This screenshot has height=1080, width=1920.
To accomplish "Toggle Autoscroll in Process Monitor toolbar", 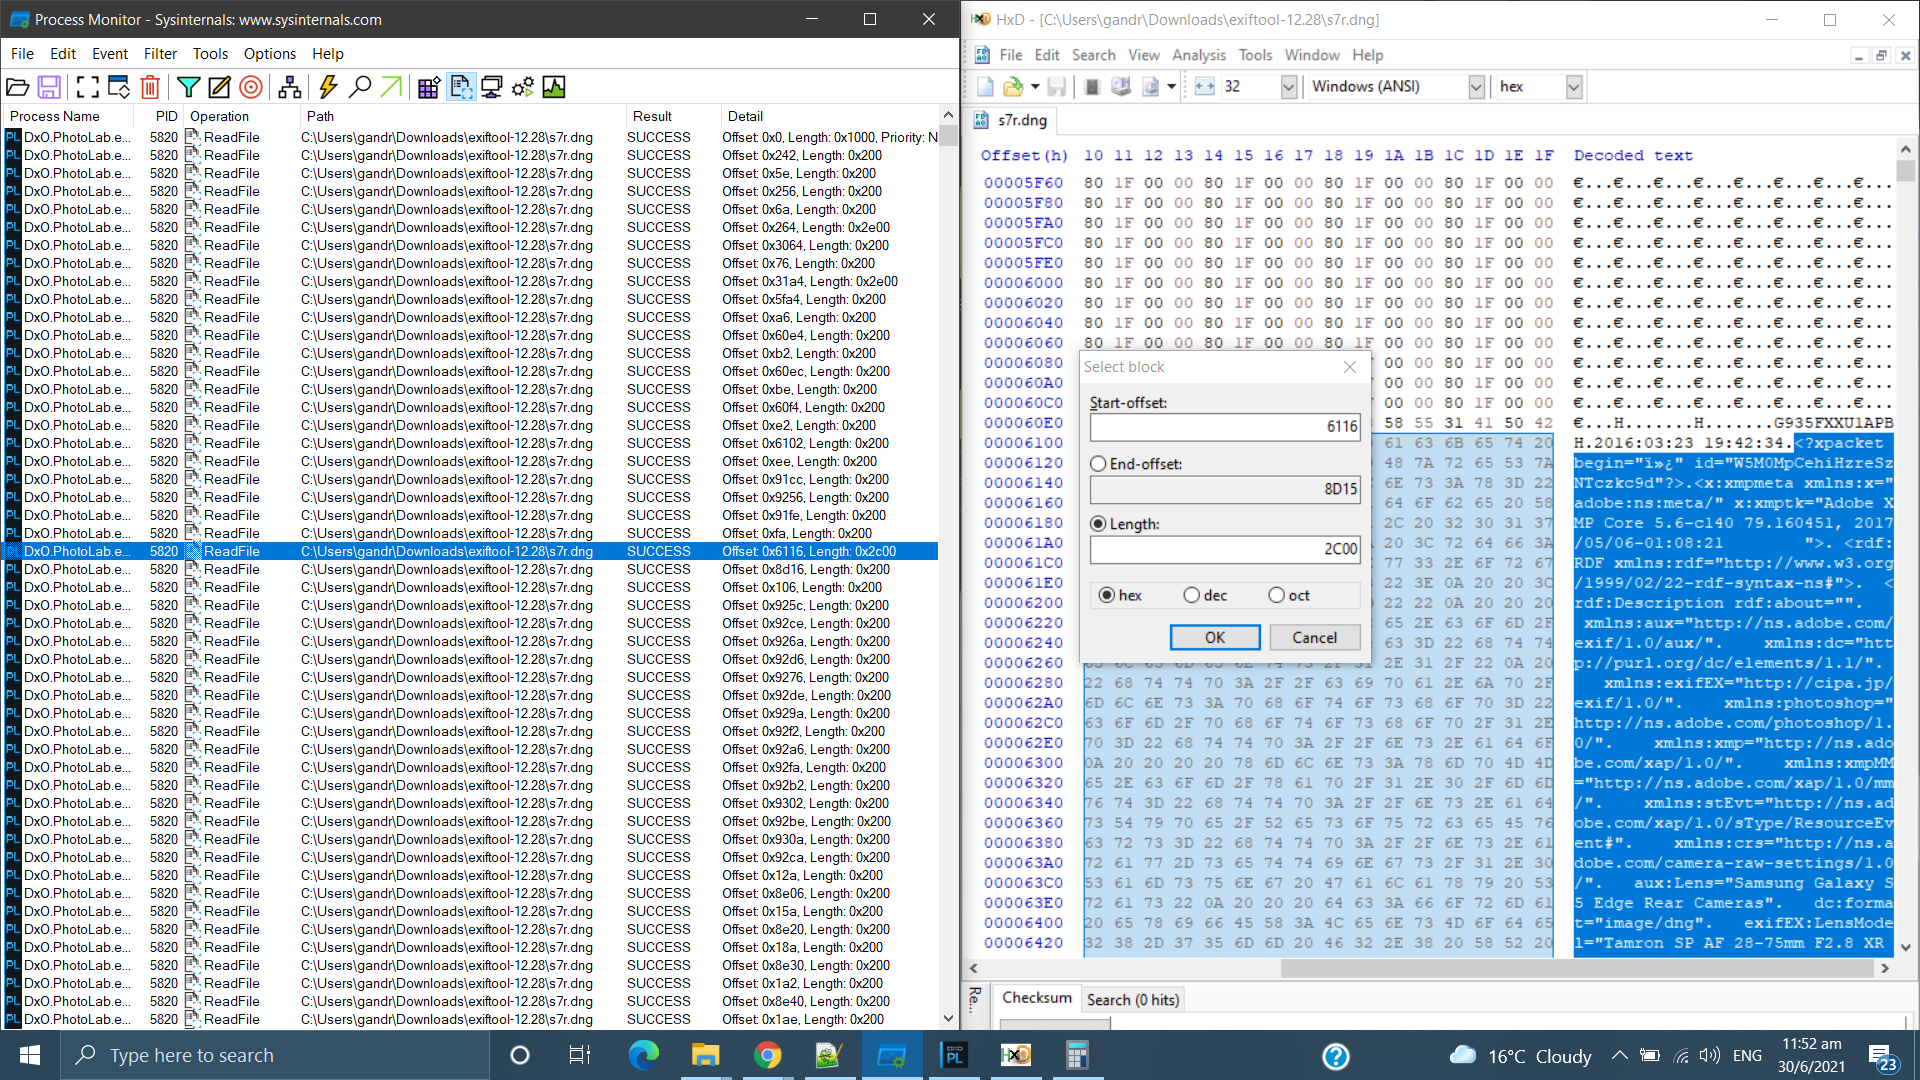I will coord(119,87).
